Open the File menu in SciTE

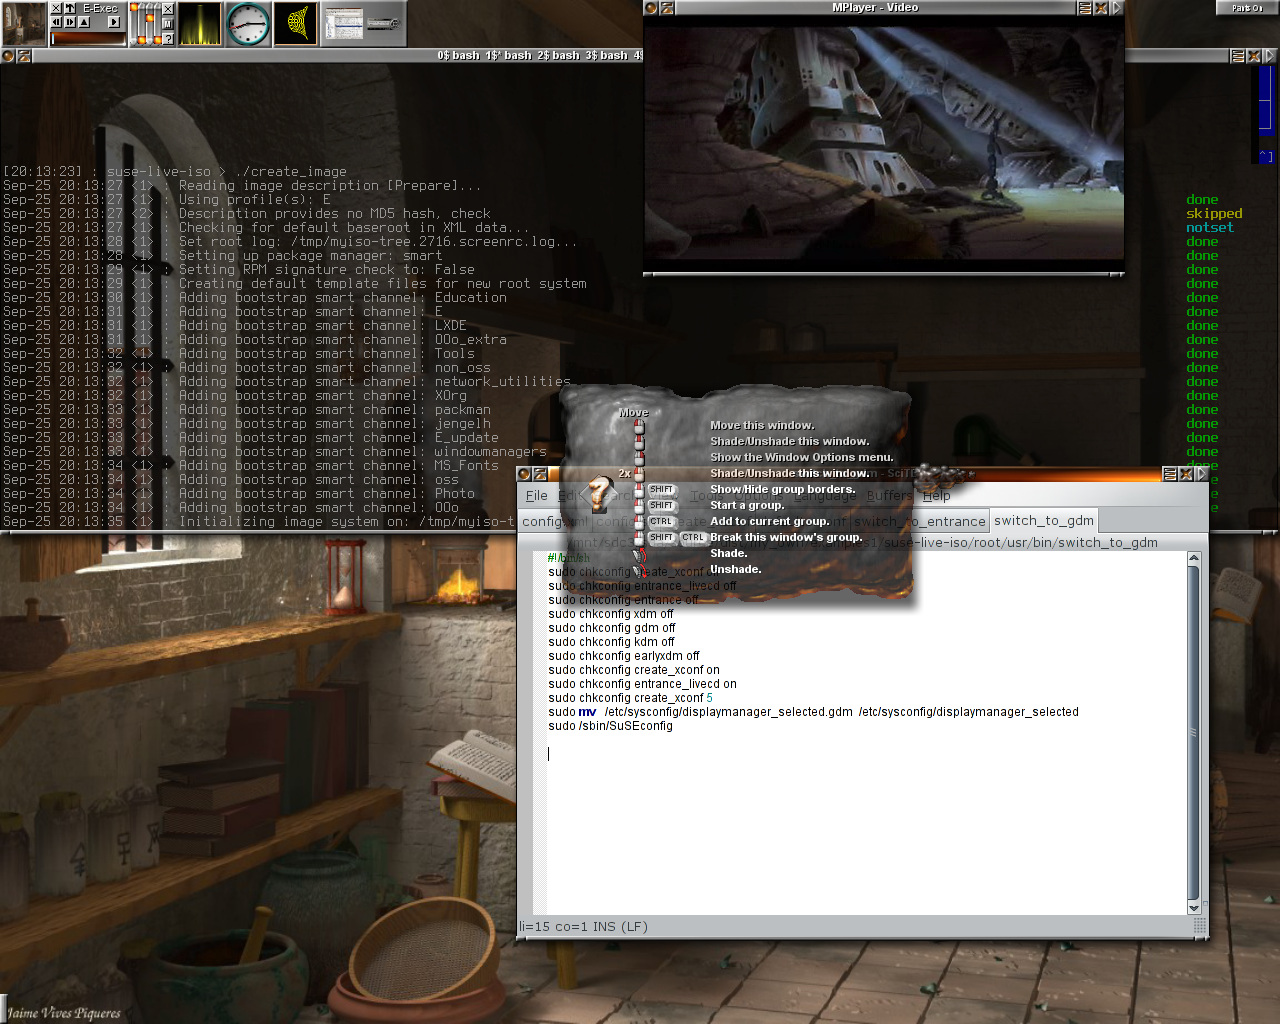[537, 496]
